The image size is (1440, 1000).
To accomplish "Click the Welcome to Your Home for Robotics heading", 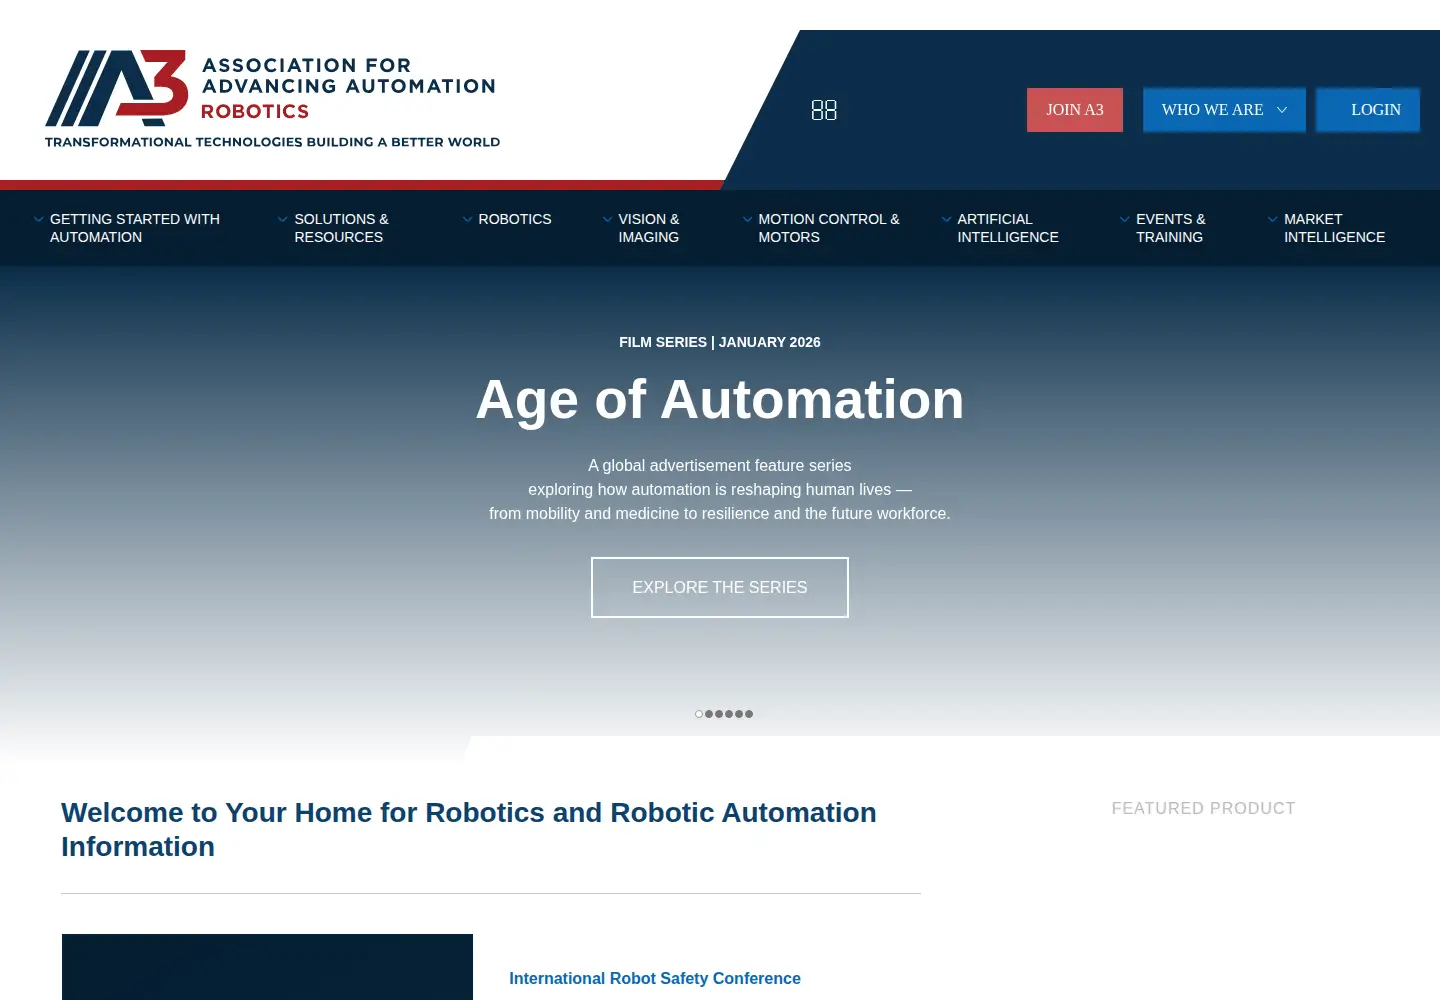I will coord(469,829).
